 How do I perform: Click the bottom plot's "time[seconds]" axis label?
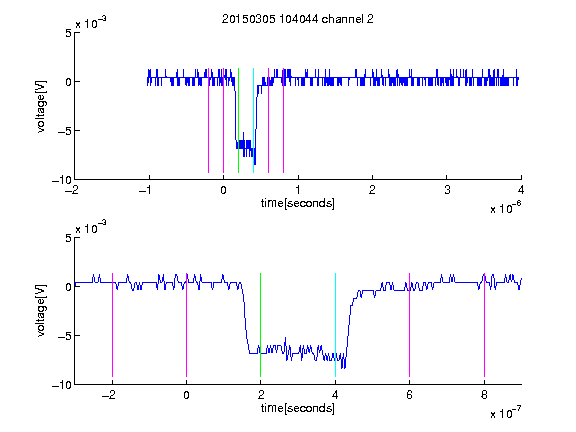298,408
